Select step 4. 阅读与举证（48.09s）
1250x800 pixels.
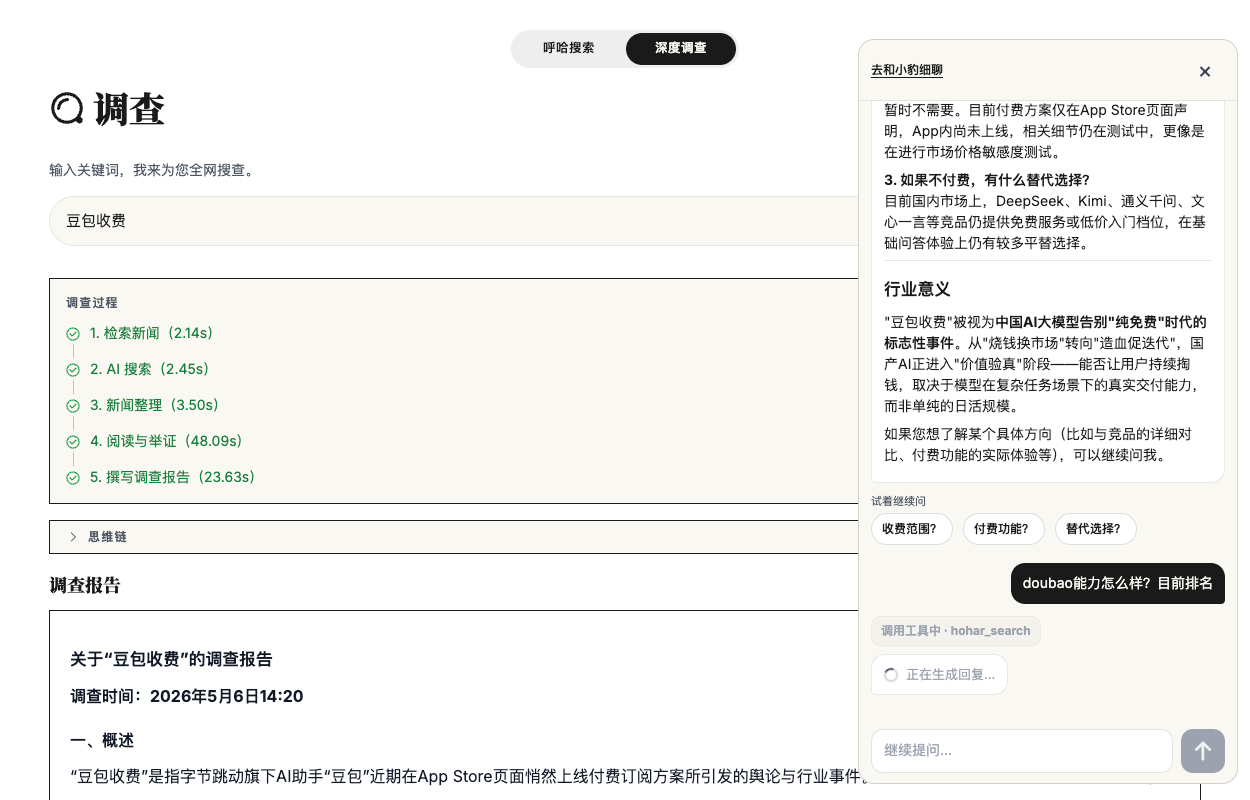coord(169,441)
